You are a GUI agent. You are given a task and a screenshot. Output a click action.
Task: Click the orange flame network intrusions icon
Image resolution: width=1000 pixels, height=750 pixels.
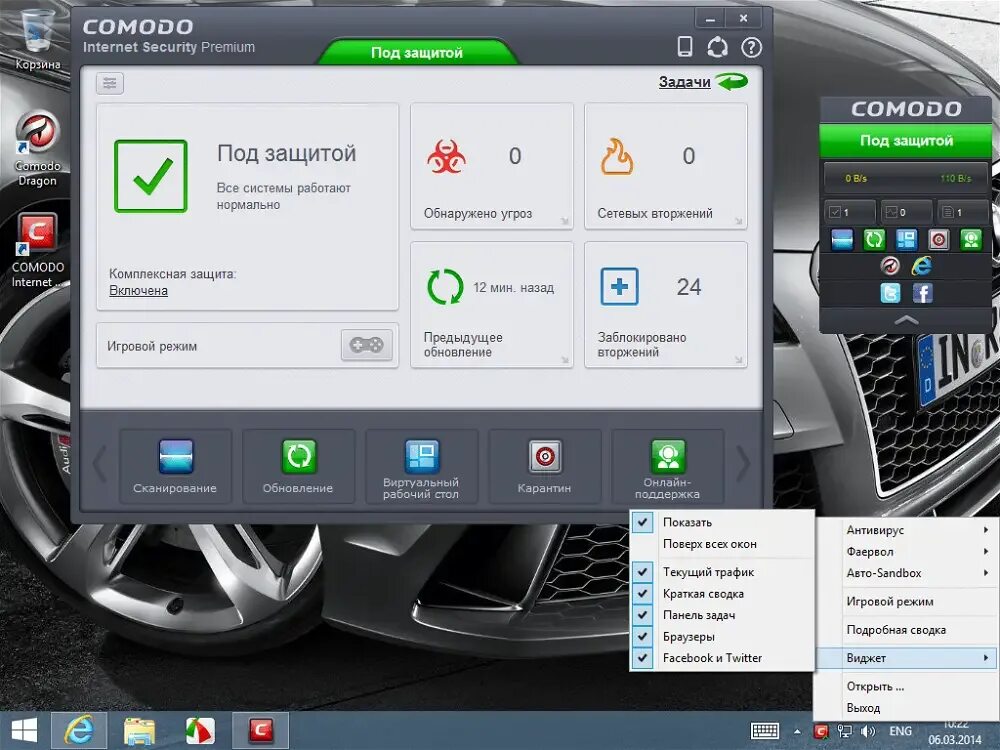[617, 157]
